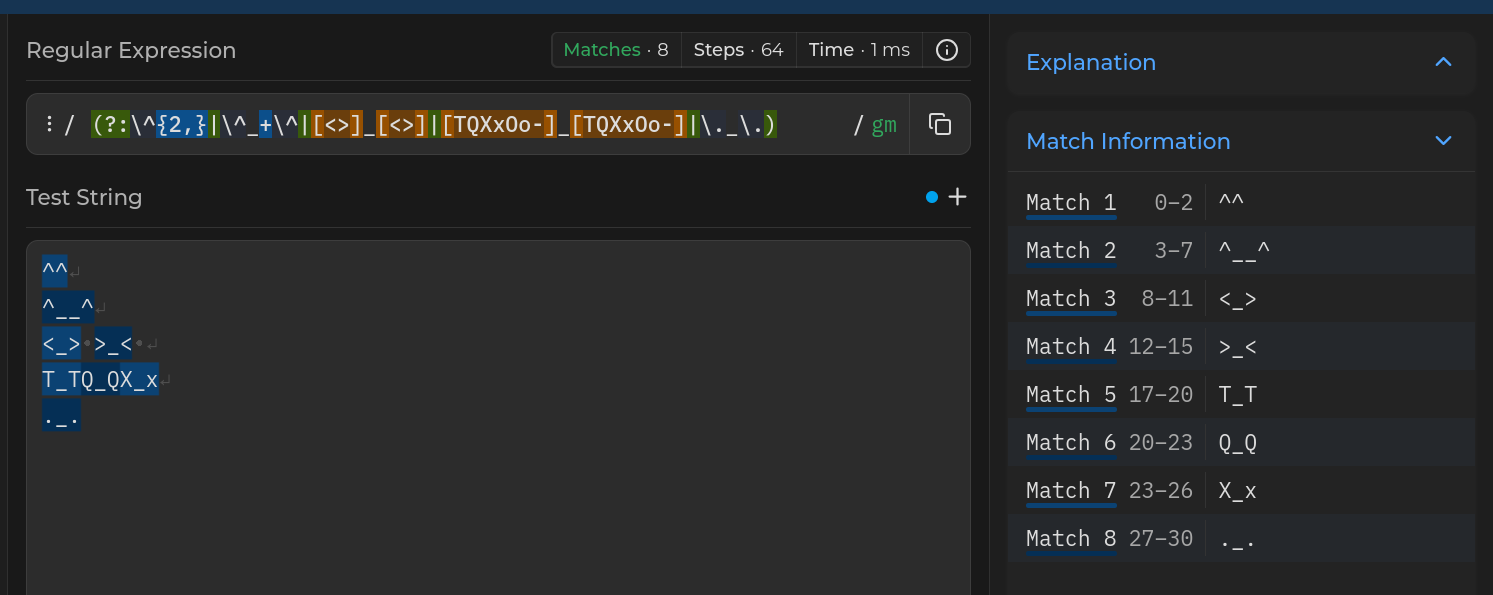The height and width of the screenshot is (595, 1493).
Task: Expand the Match Information chevron
Action: [x=1443, y=141]
